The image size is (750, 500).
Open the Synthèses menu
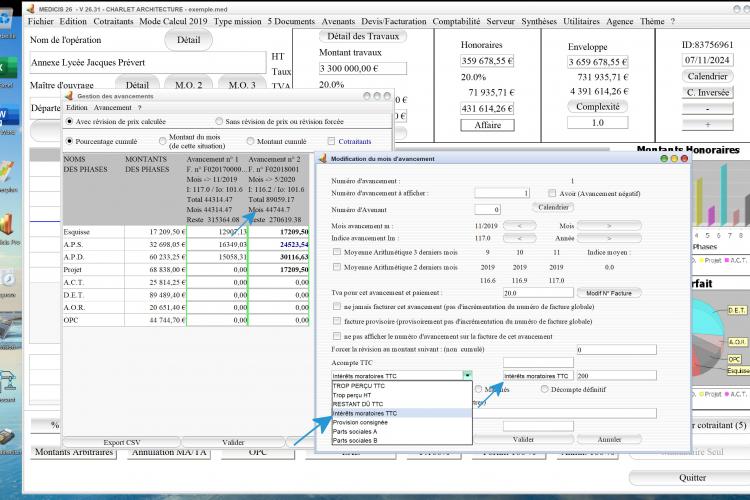pyautogui.click(x=539, y=22)
